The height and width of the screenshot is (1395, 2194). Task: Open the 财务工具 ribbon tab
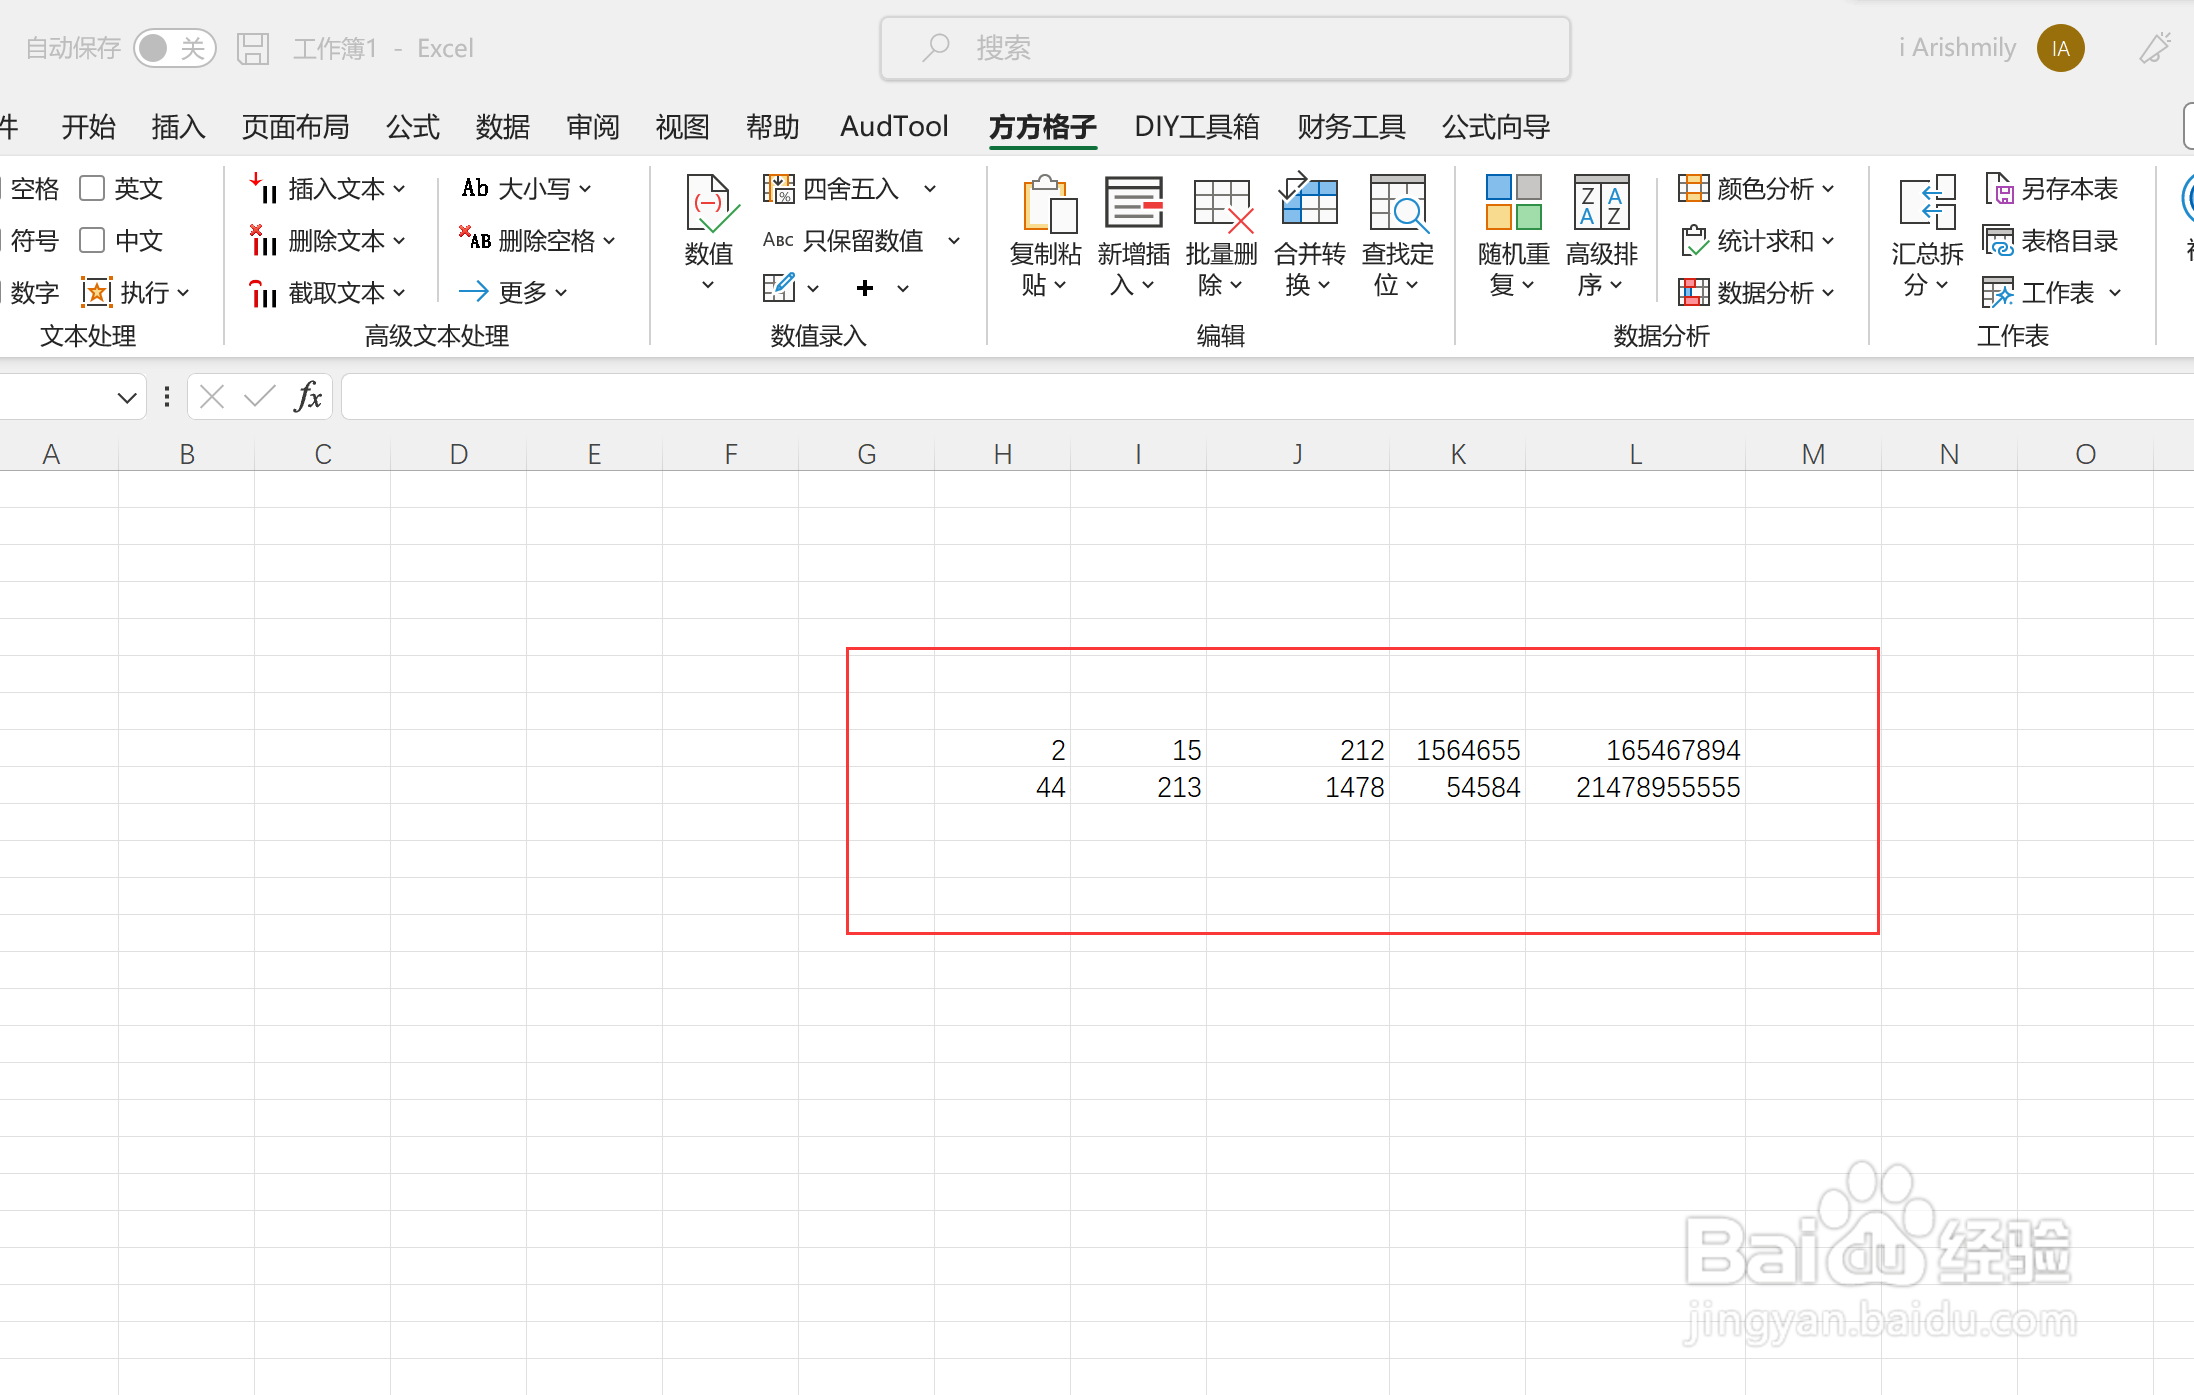1350,126
